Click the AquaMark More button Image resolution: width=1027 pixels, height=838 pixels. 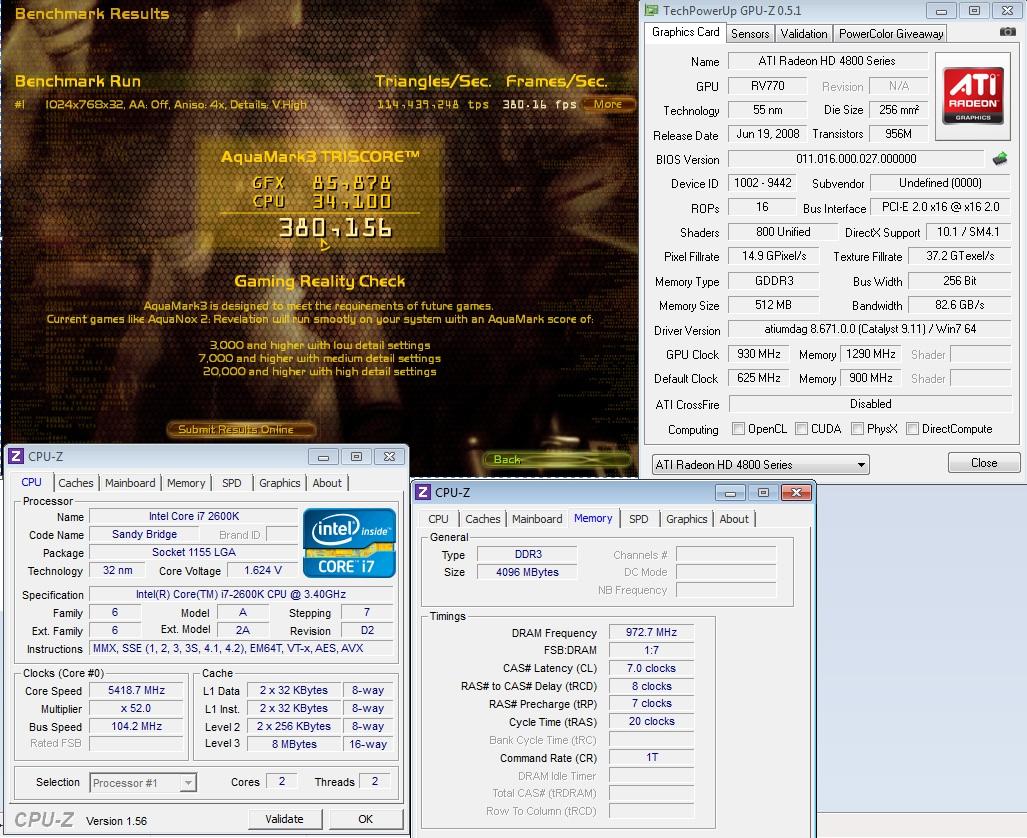point(607,104)
